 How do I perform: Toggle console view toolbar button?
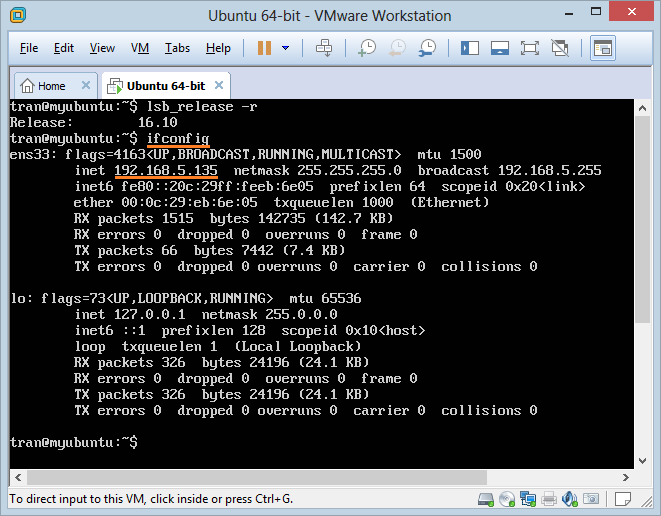click(x=603, y=48)
